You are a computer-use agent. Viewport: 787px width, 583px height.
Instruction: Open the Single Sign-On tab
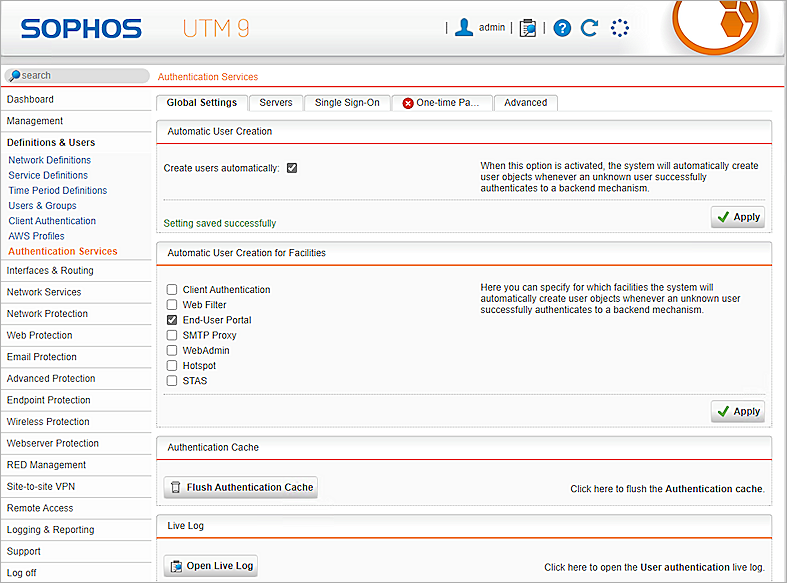(347, 103)
